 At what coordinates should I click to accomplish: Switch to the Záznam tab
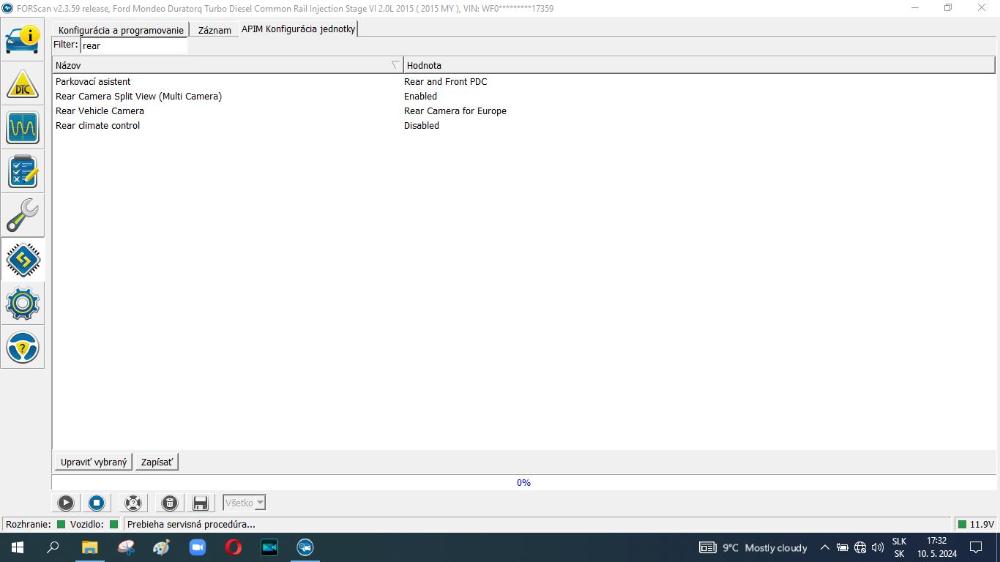point(214,30)
